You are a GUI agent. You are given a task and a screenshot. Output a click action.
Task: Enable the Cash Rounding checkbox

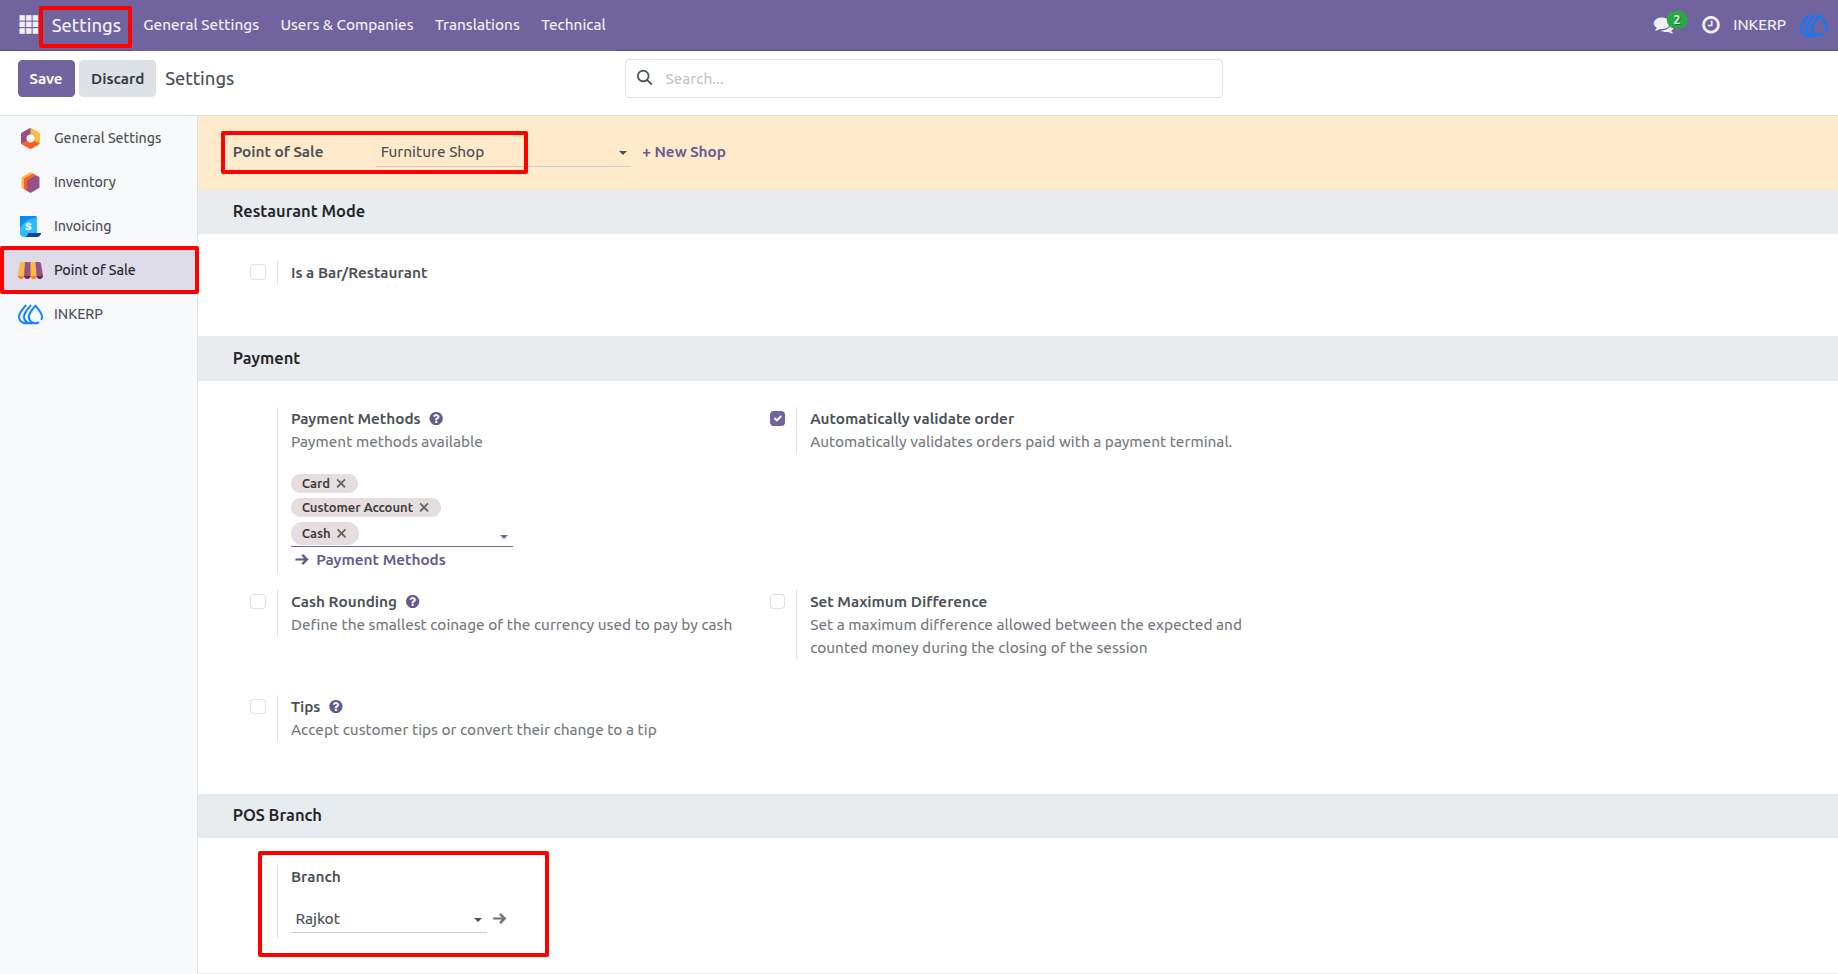pyautogui.click(x=258, y=602)
